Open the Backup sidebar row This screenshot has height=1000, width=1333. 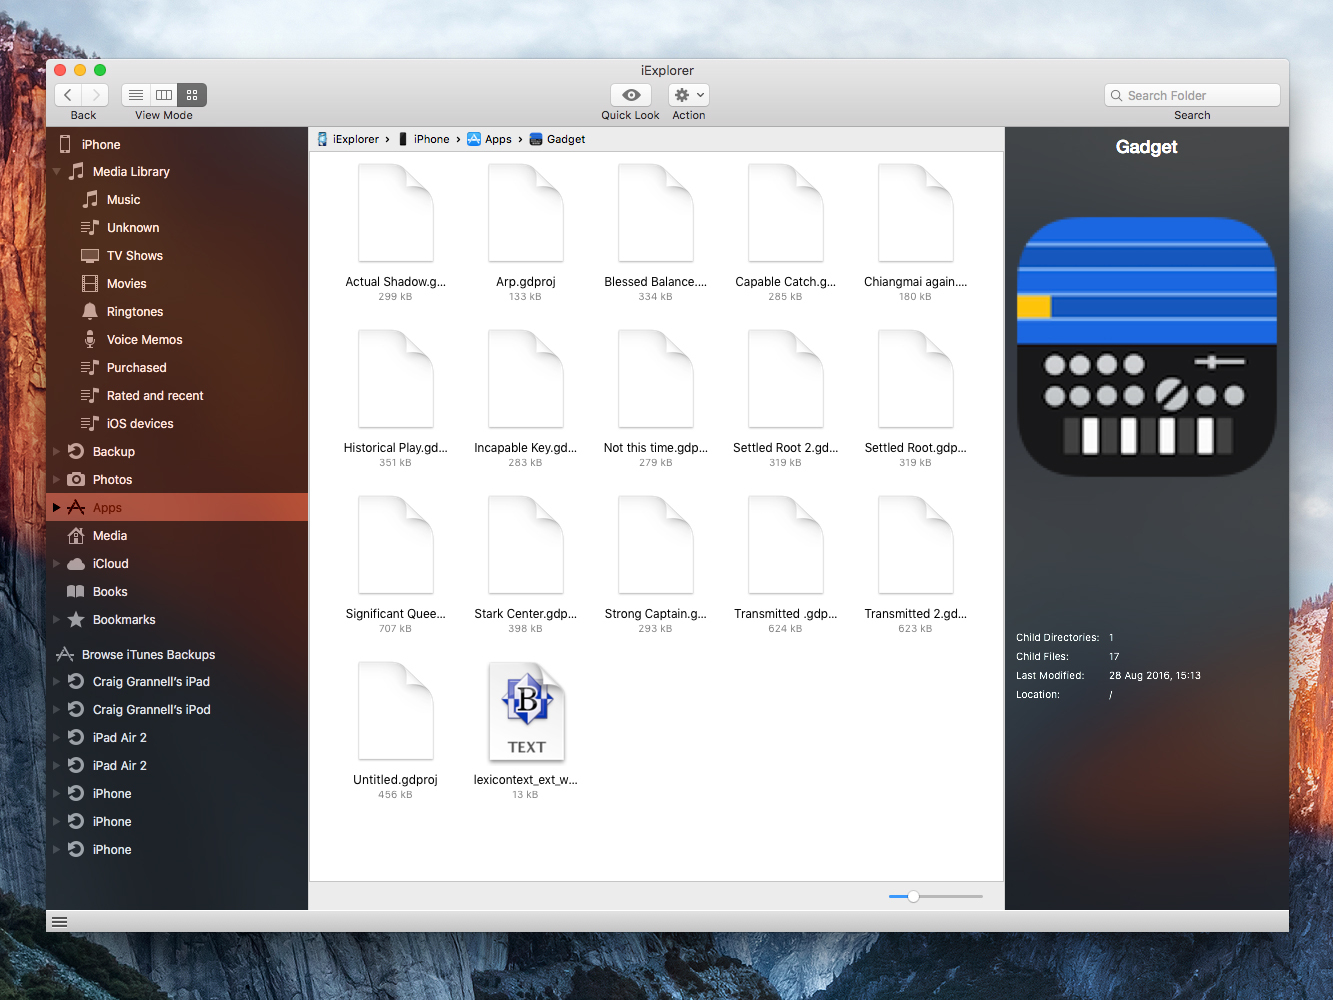(x=177, y=452)
